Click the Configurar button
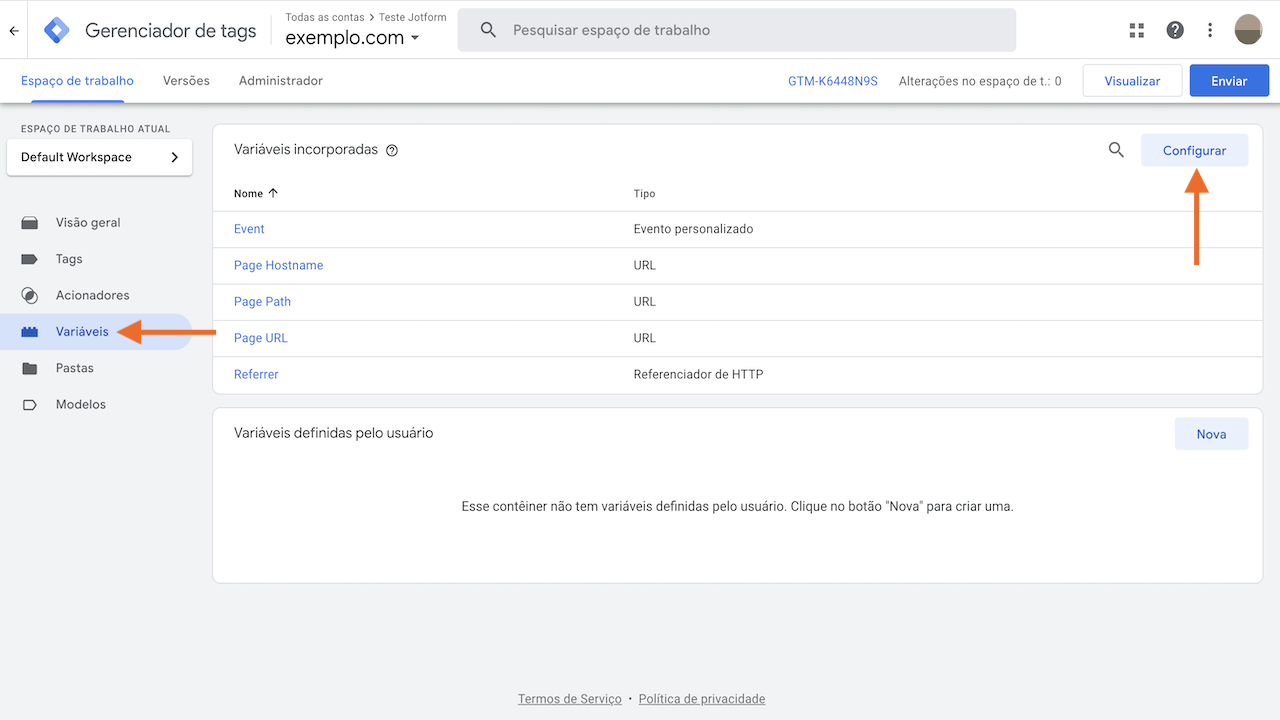 (x=1194, y=150)
